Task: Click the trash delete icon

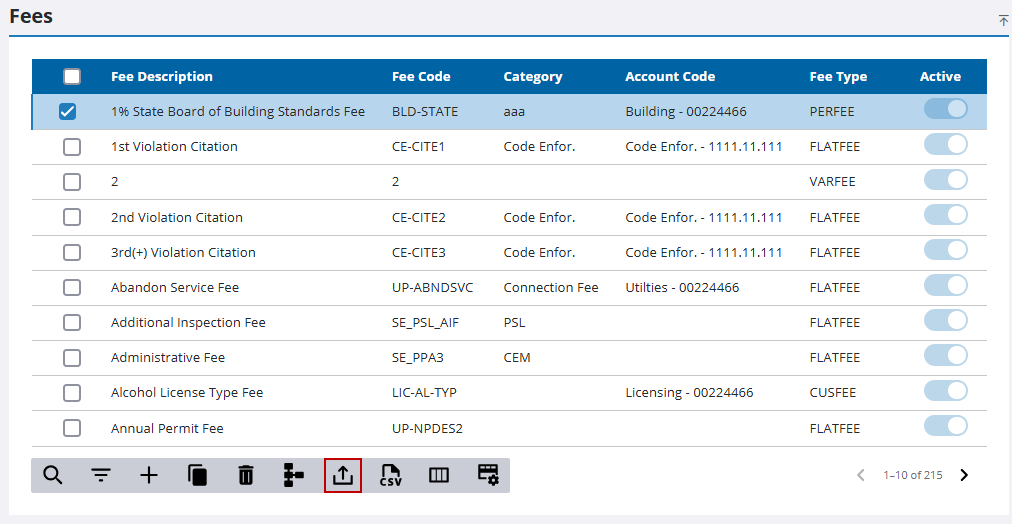Action: pyautogui.click(x=245, y=475)
